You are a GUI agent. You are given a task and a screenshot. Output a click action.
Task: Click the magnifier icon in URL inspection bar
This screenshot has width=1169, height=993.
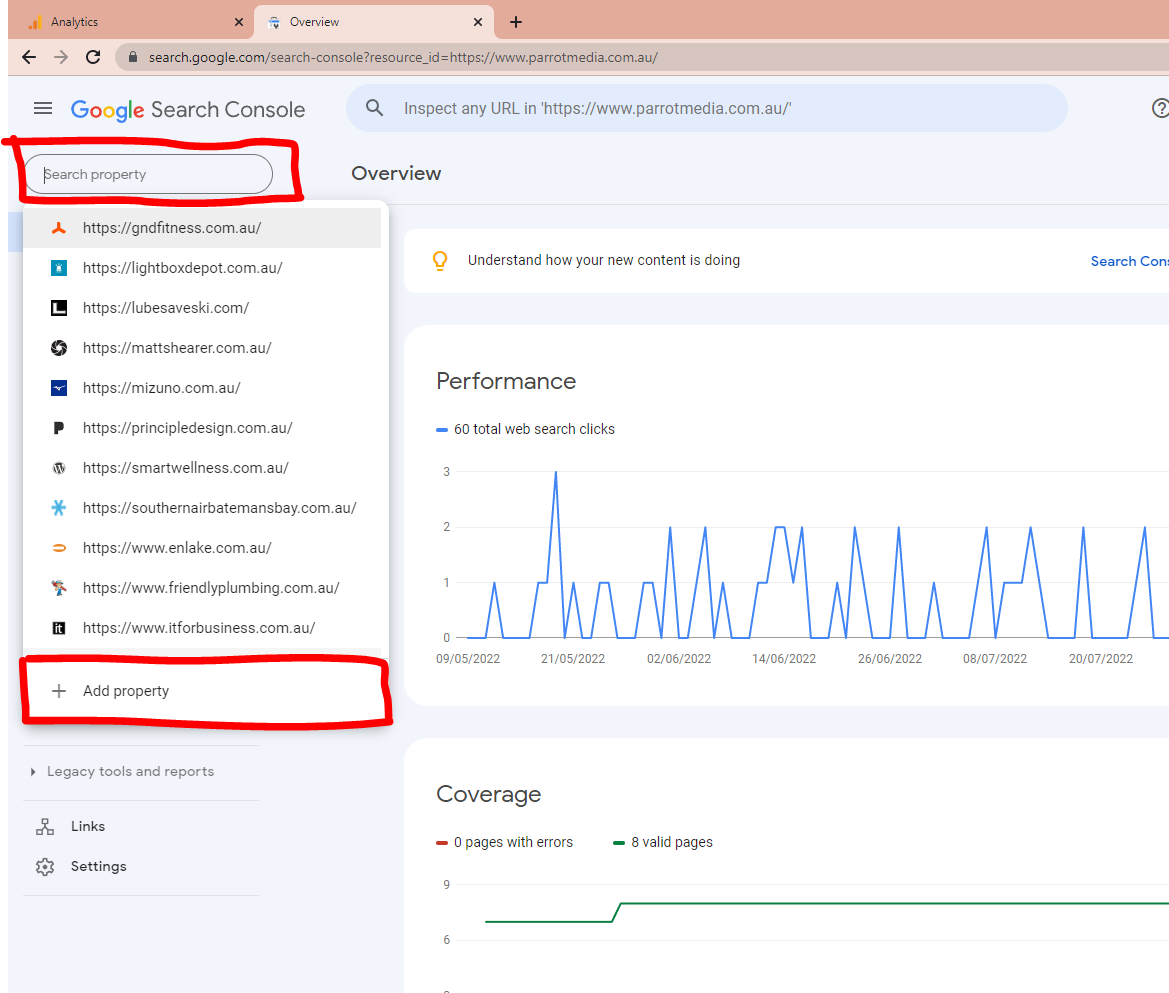[x=375, y=108]
